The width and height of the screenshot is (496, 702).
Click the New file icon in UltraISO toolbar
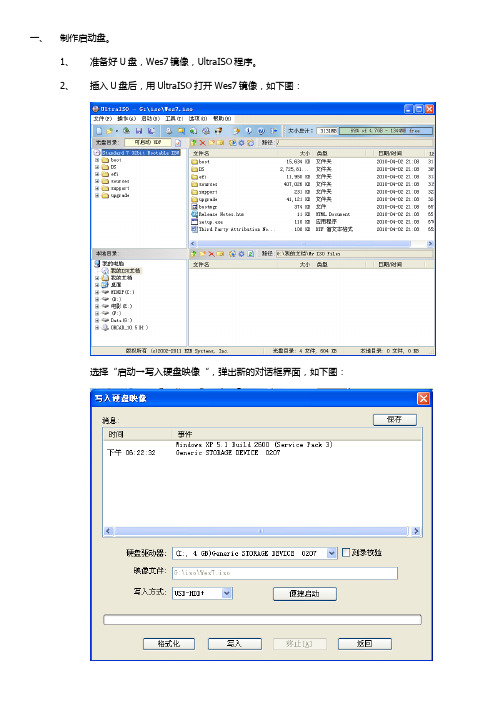click(x=99, y=131)
